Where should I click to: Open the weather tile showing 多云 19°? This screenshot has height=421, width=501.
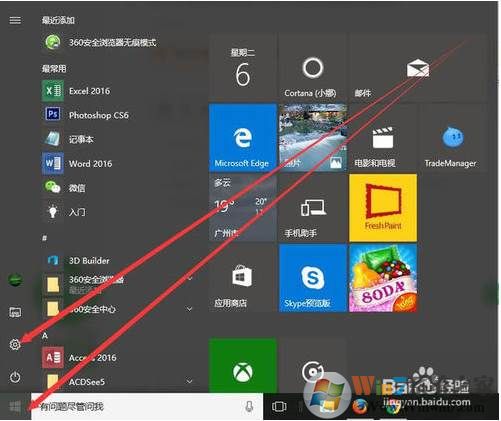tap(243, 208)
